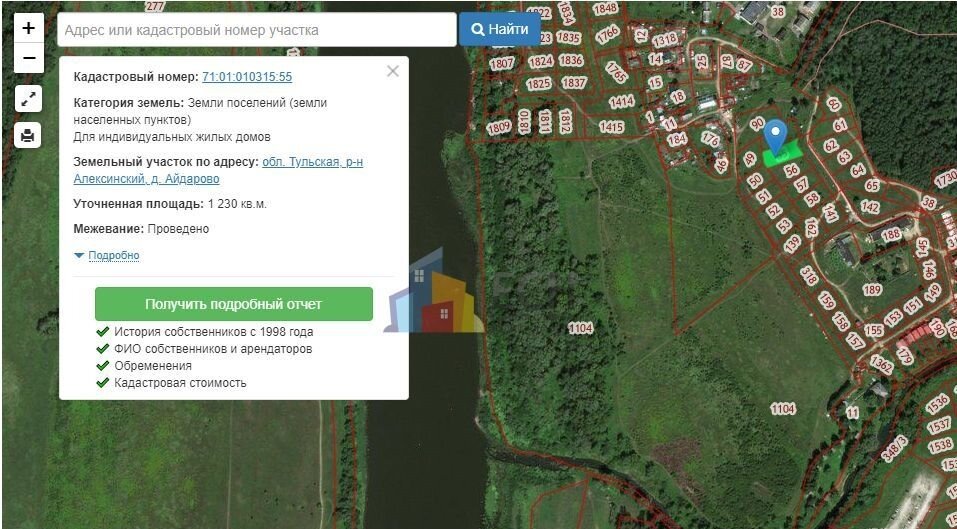Open cadastral number 71:01:010315:55 link

pyautogui.click(x=247, y=77)
